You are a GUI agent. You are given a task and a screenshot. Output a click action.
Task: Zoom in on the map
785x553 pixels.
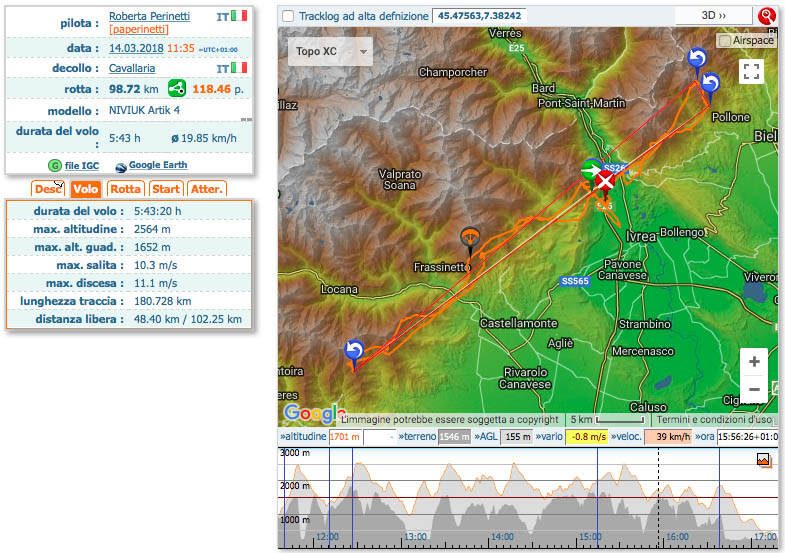[754, 362]
